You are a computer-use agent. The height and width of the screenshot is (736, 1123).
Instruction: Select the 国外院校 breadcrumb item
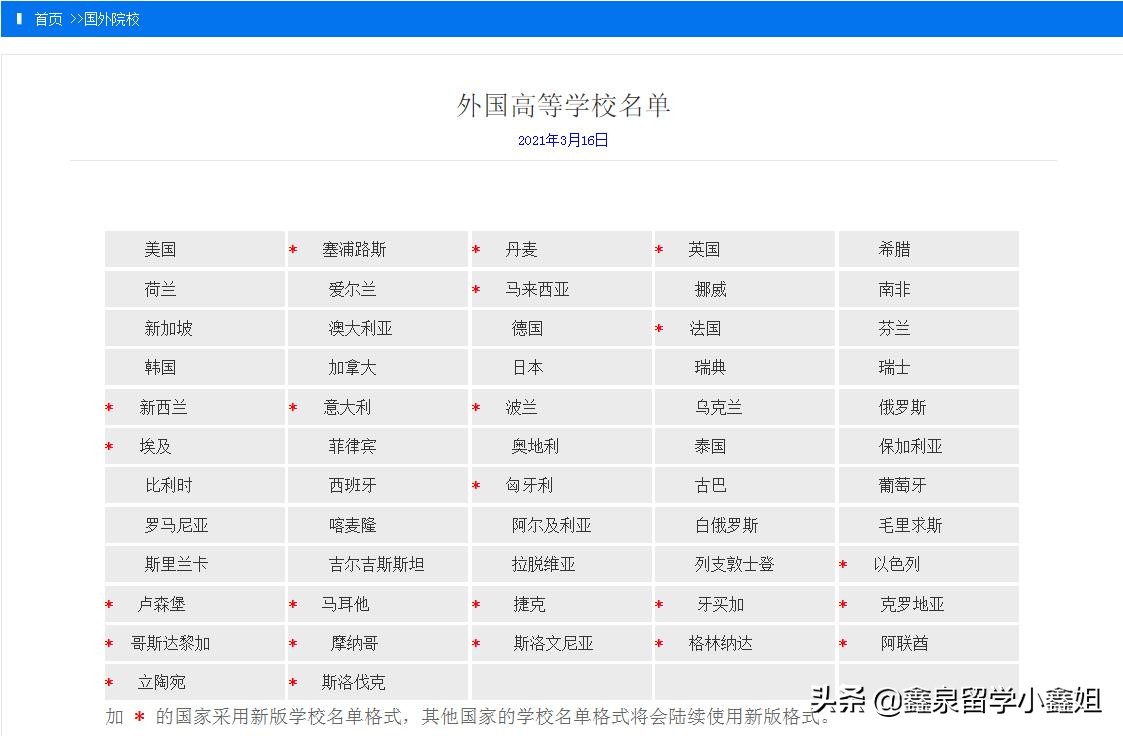(x=114, y=18)
